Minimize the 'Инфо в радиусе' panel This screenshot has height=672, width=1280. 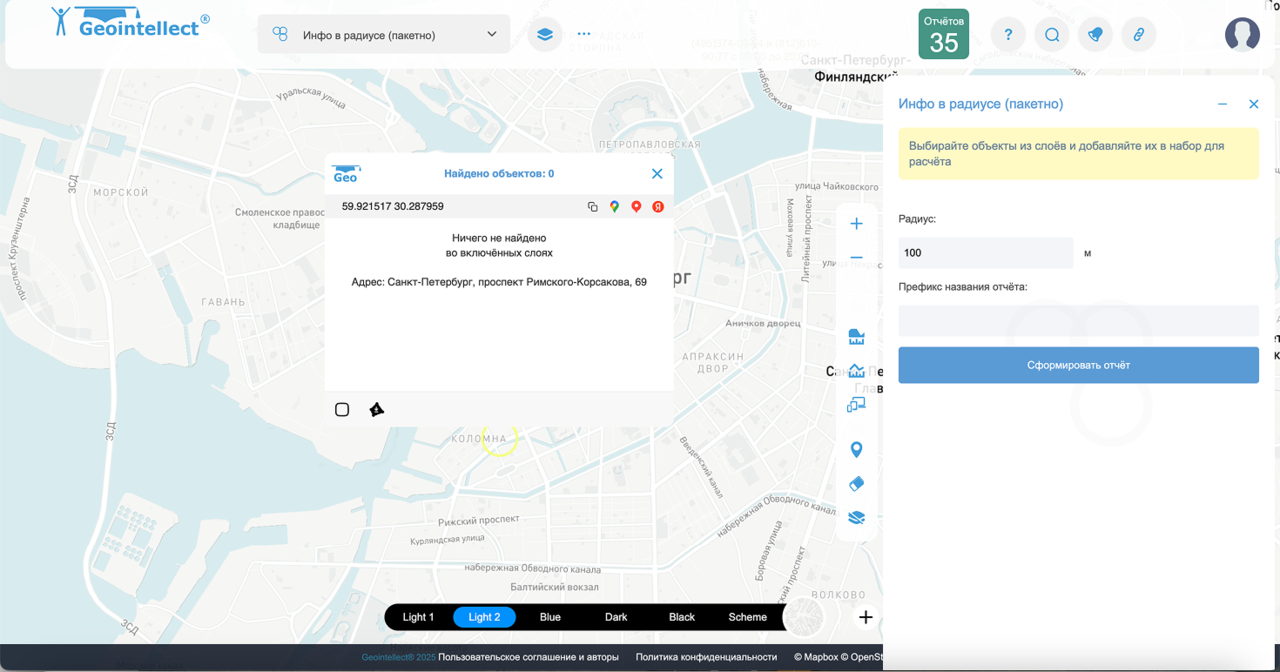tap(1222, 104)
